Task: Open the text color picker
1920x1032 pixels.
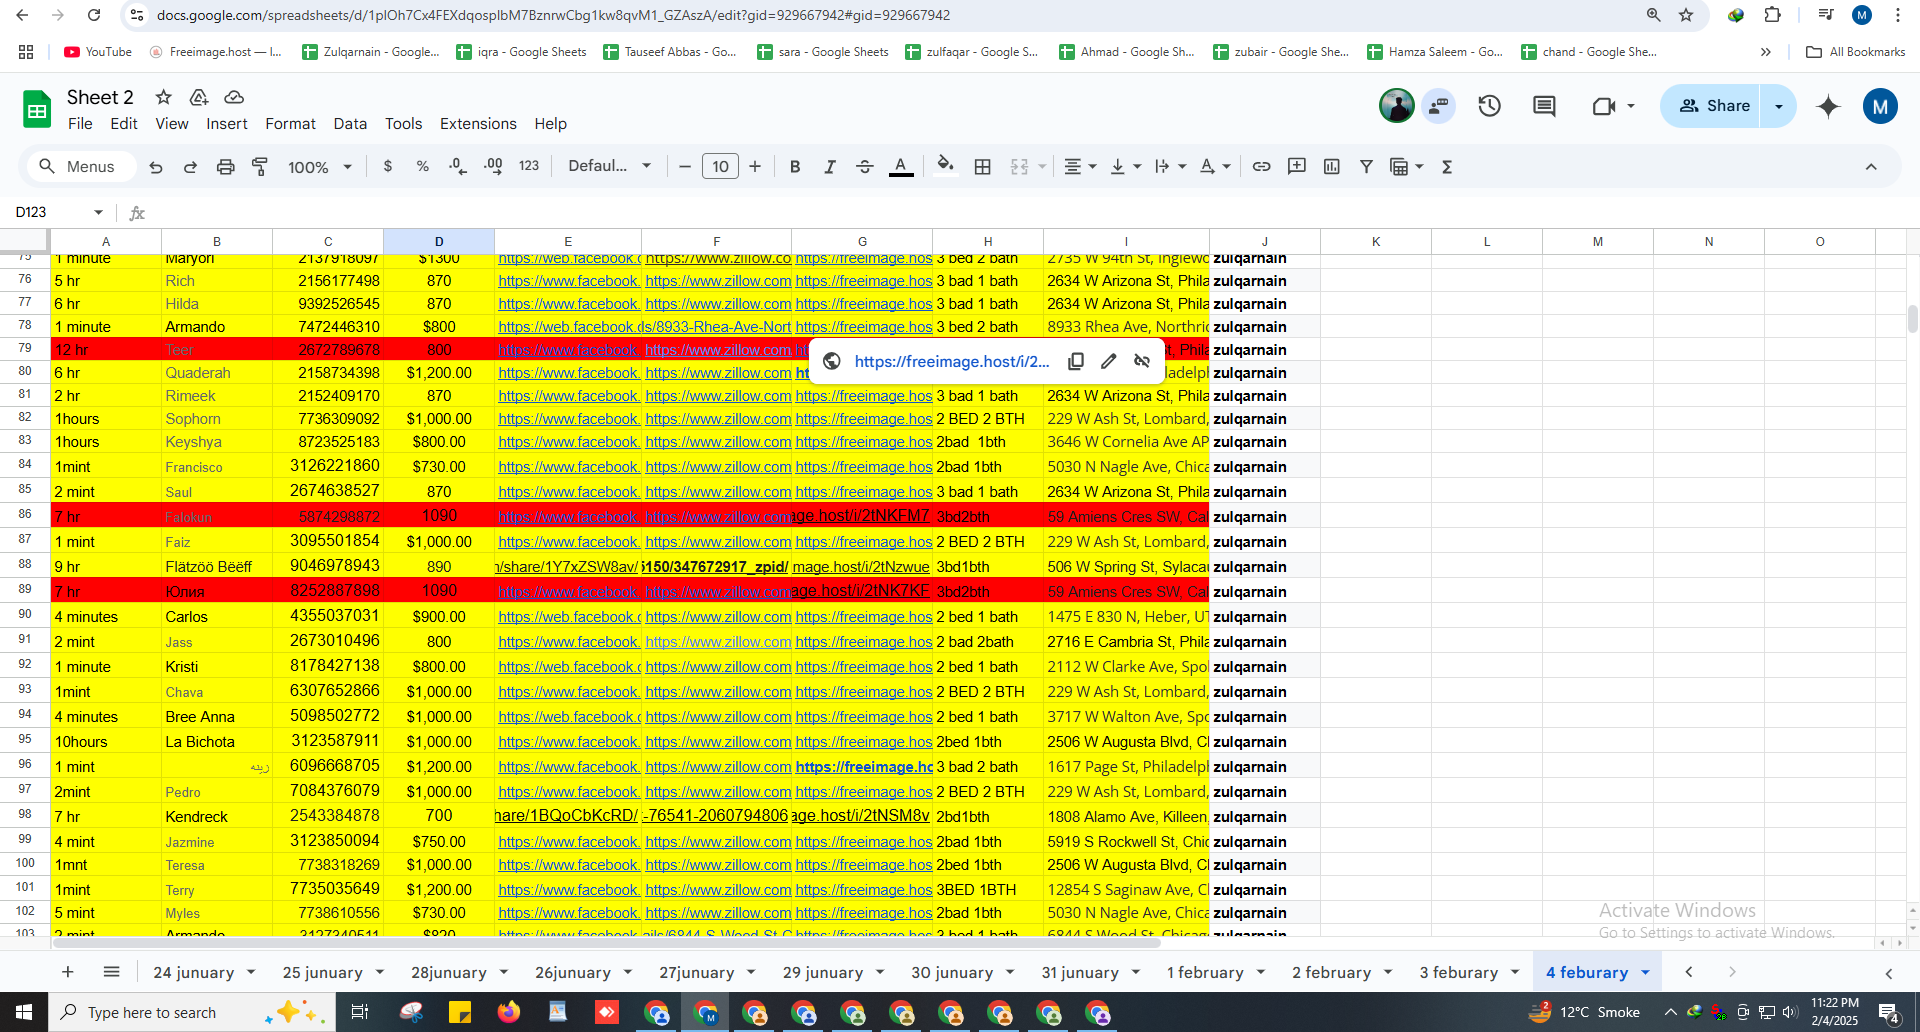Action: (x=901, y=167)
